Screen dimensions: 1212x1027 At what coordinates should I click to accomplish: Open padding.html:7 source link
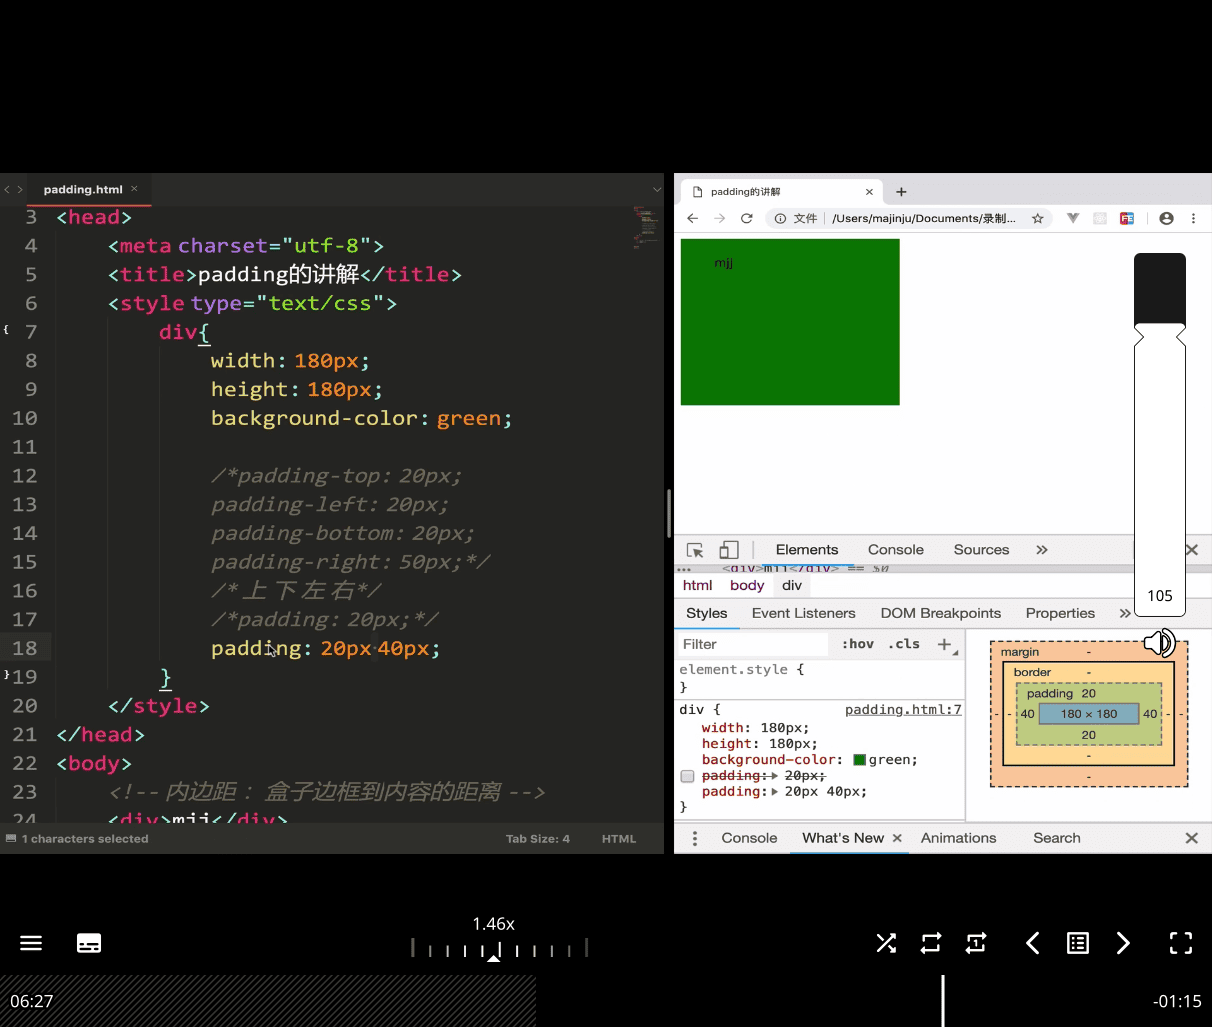tap(903, 709)
